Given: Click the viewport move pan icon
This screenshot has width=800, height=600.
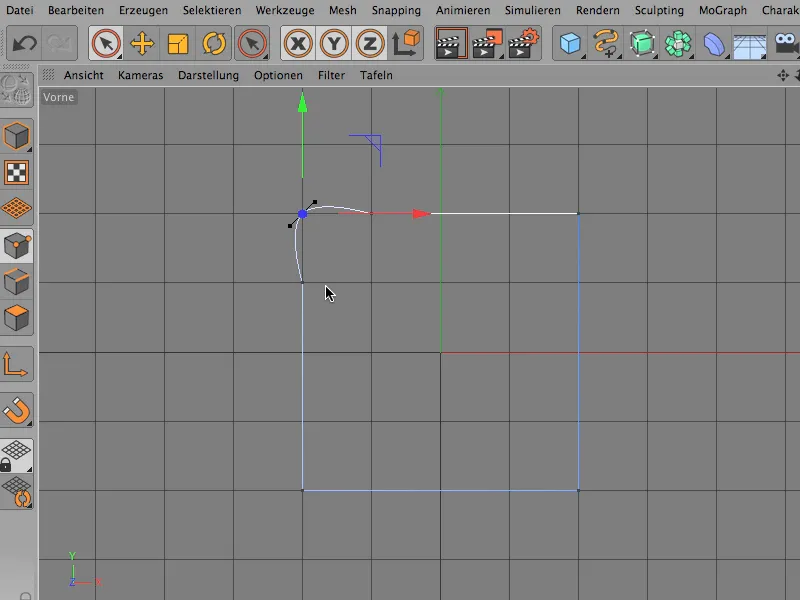Looking at the screenshot, I should pos(783,76).
